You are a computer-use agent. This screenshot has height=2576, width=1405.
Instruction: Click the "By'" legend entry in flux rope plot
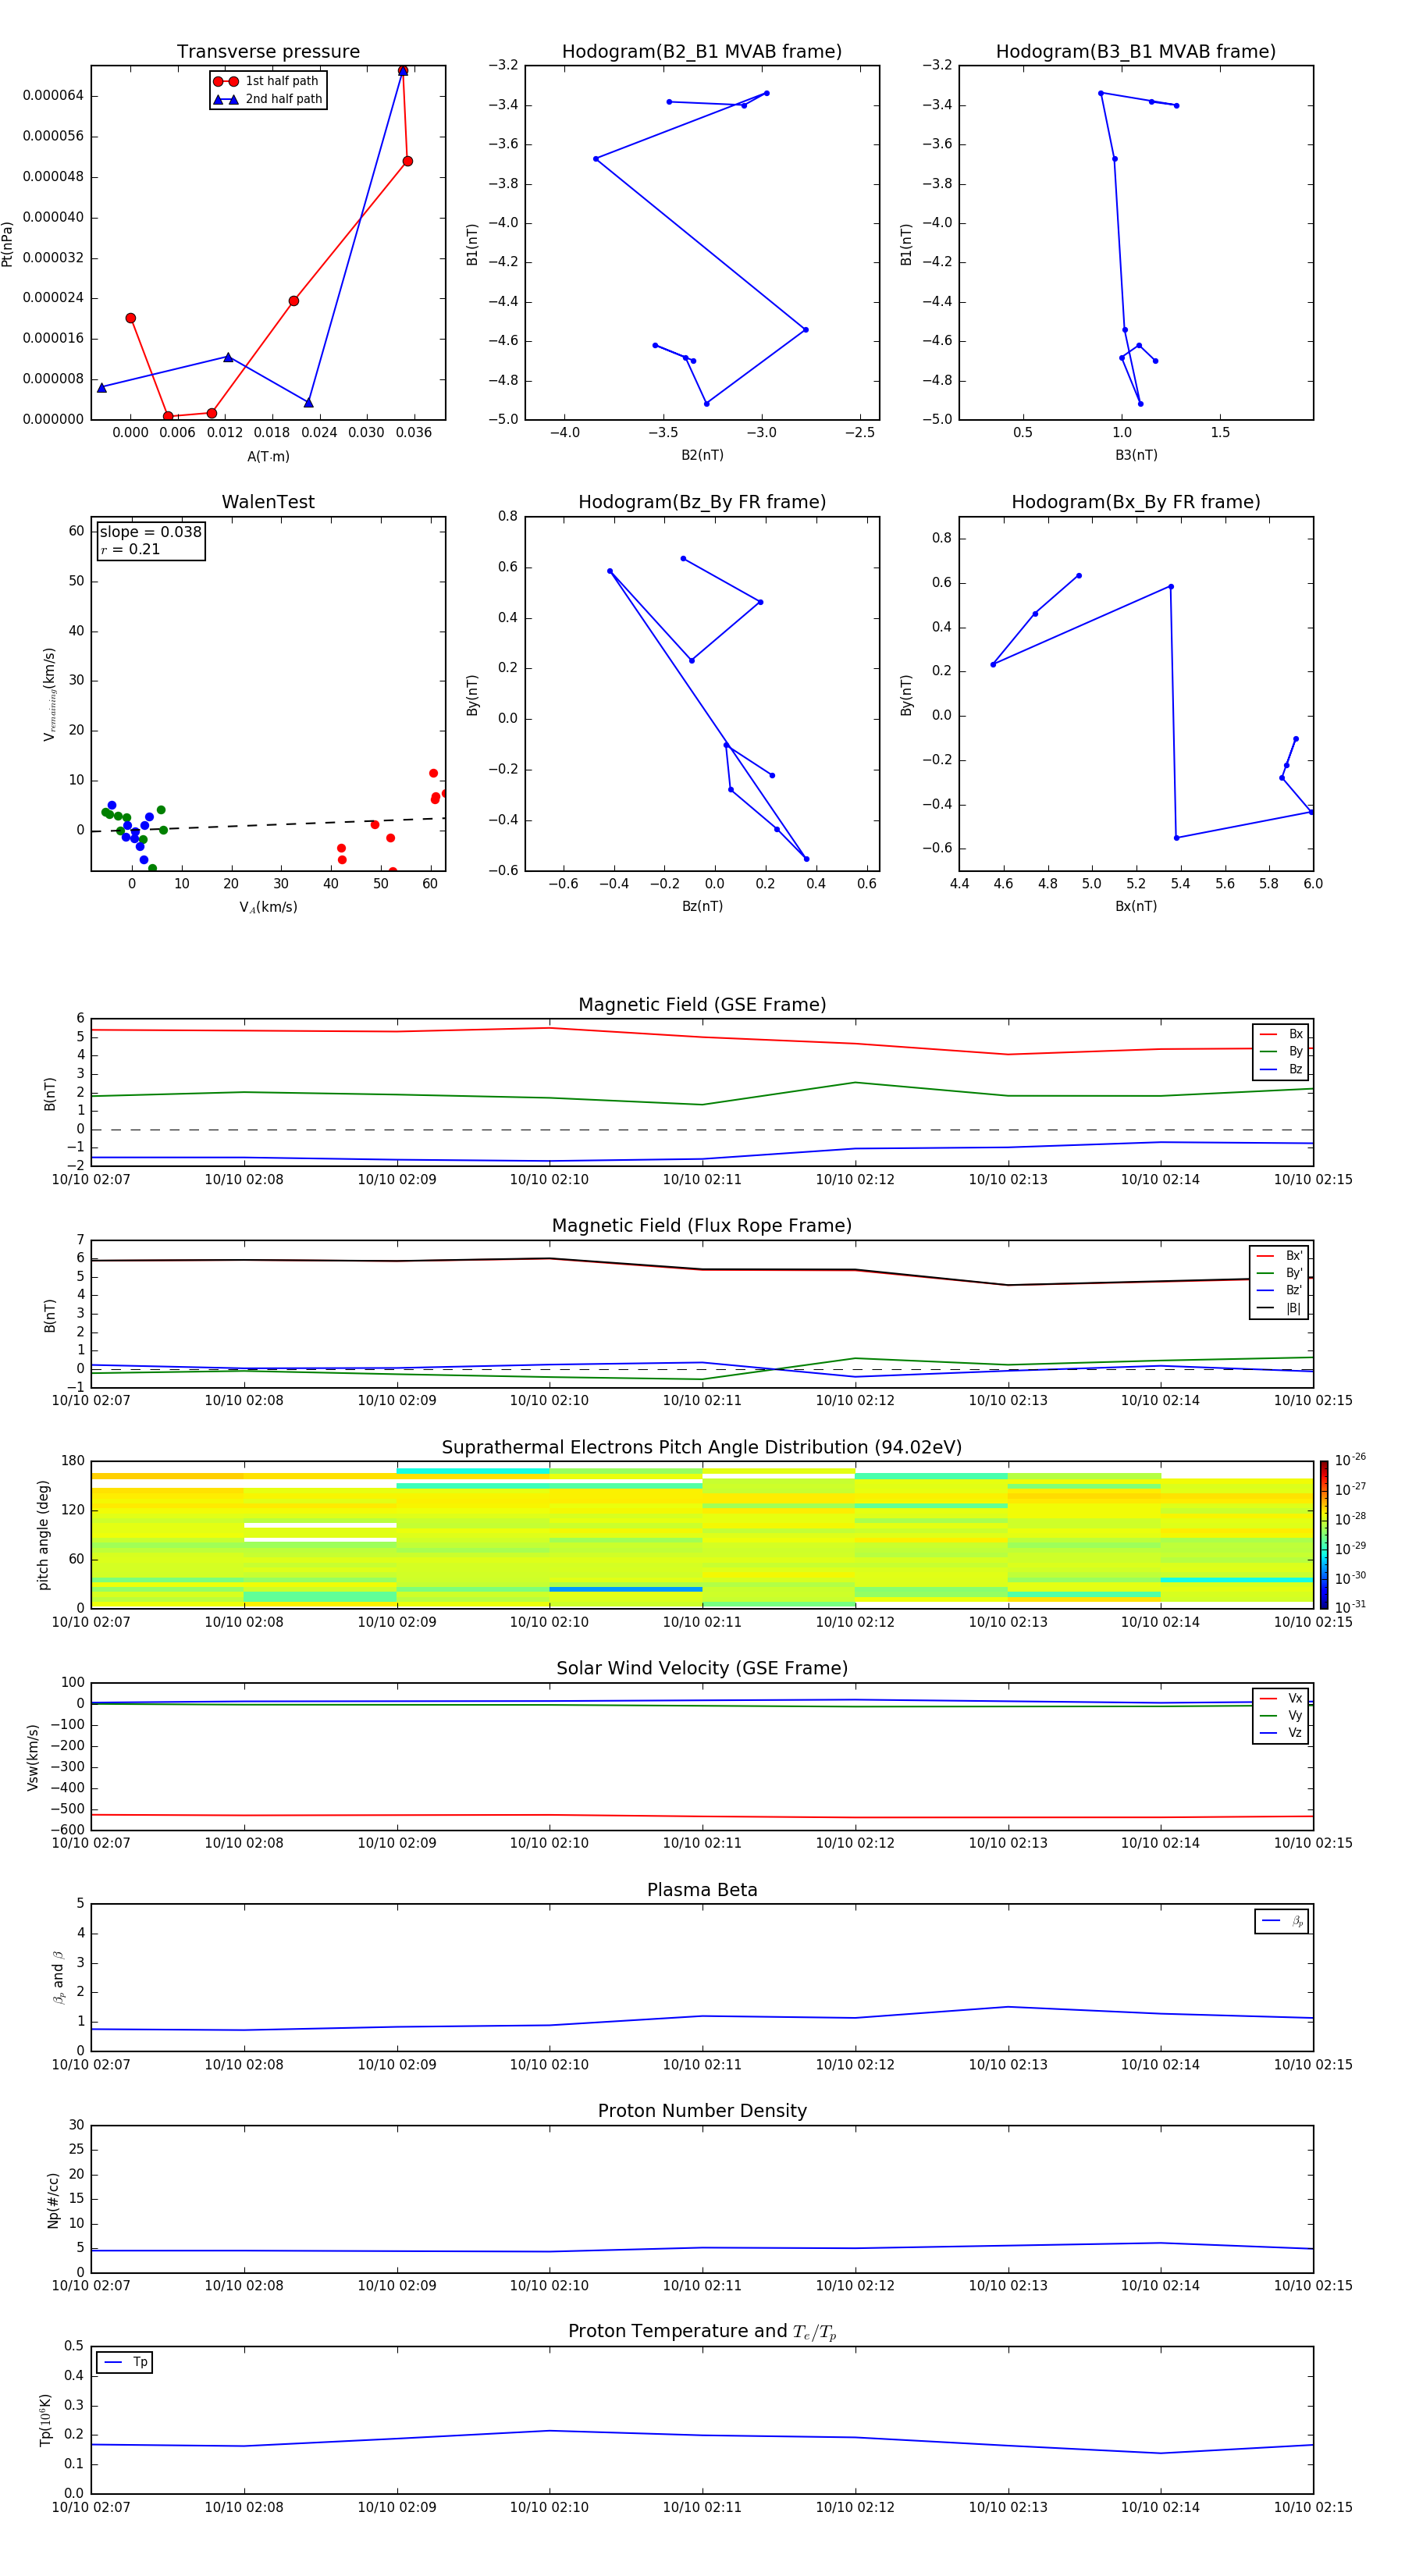click(1279, 1273)
